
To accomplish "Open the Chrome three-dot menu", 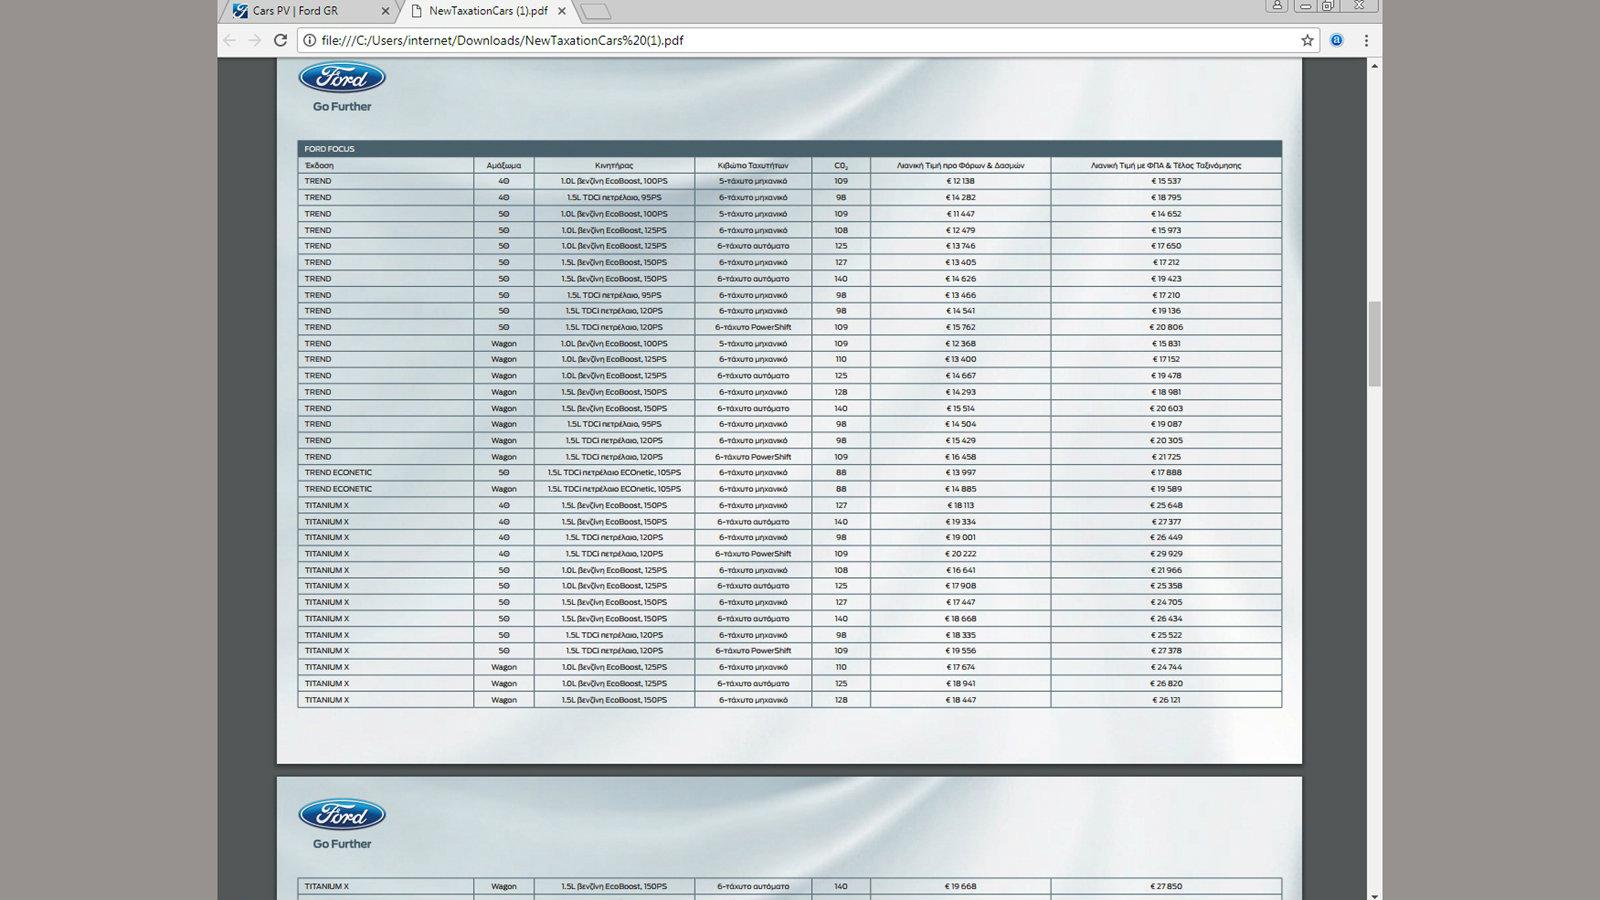I will coord(1366,40).
